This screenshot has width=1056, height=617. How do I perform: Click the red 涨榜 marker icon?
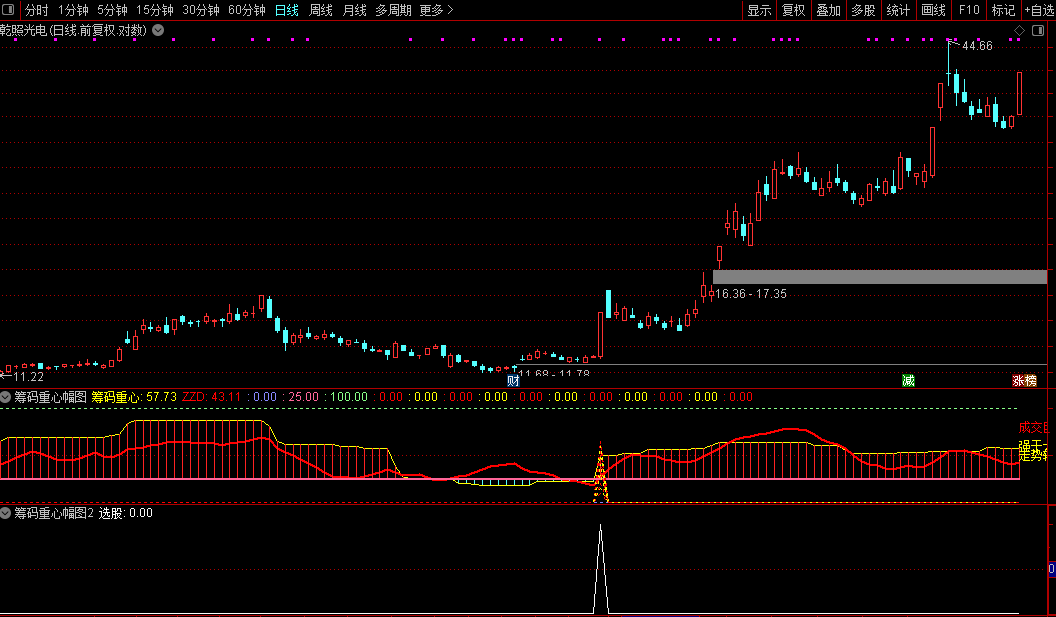coord(1024,381)
